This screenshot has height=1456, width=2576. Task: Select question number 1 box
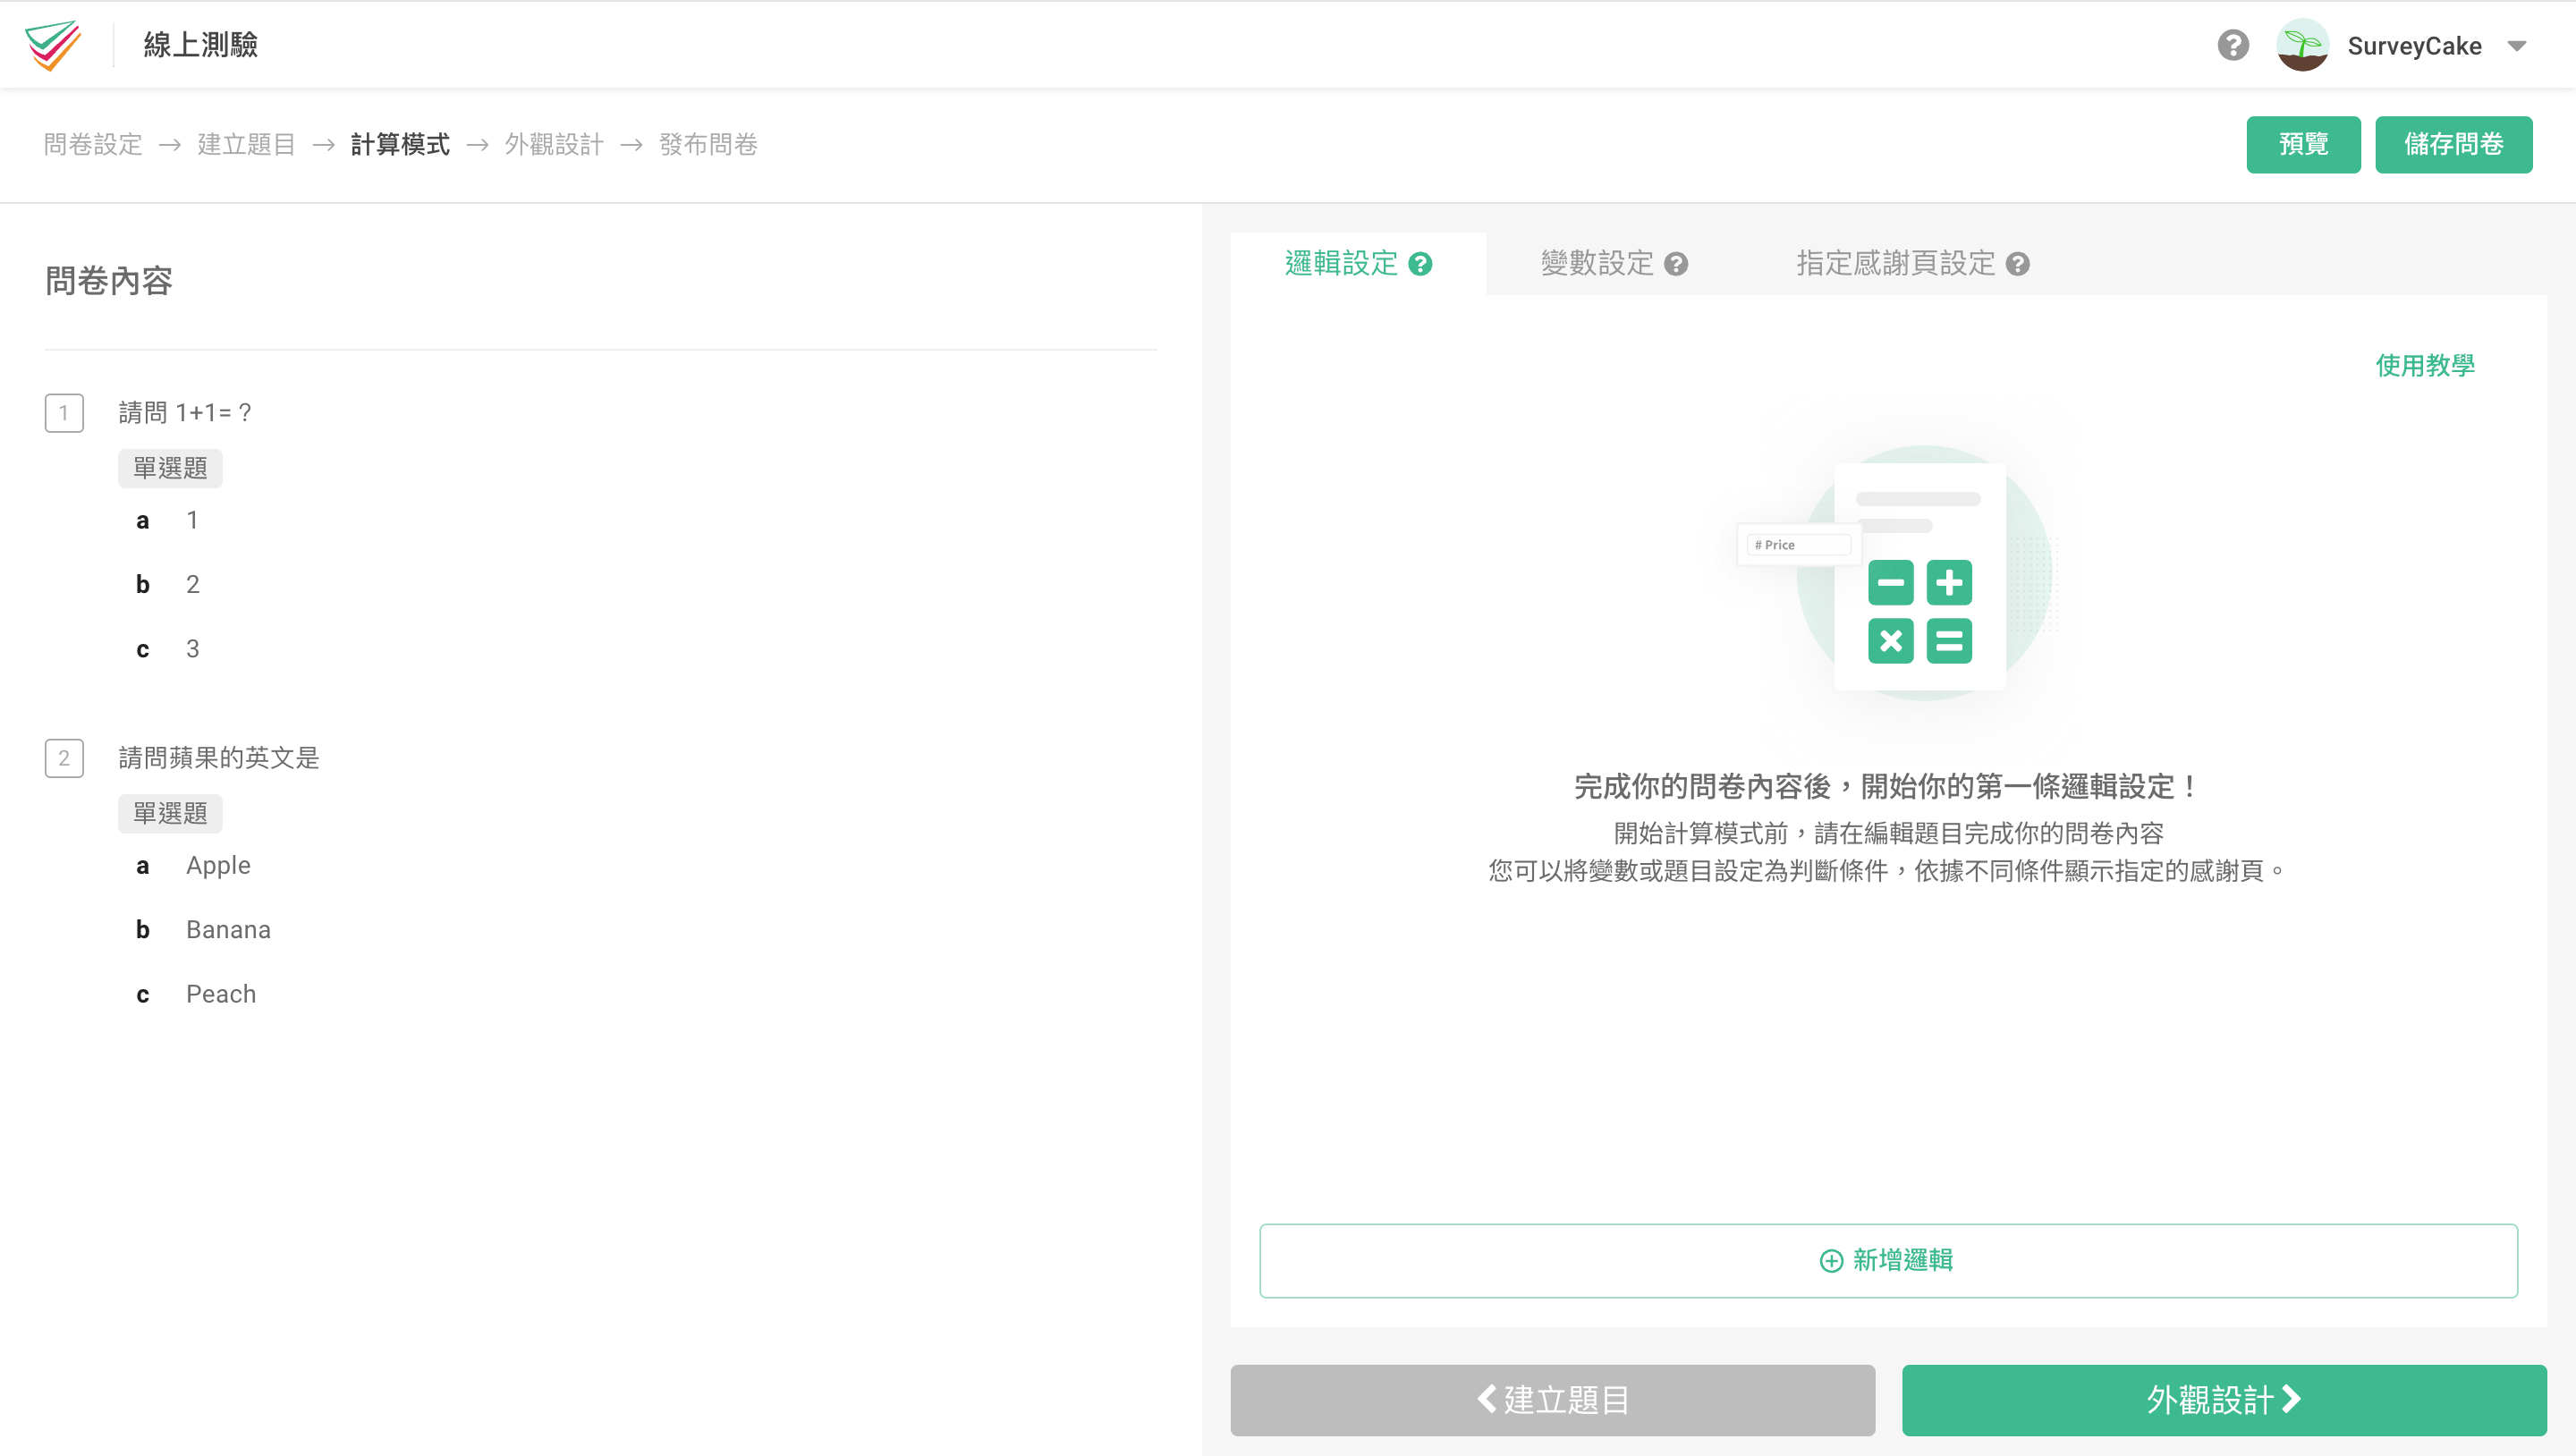click(64, 413)
